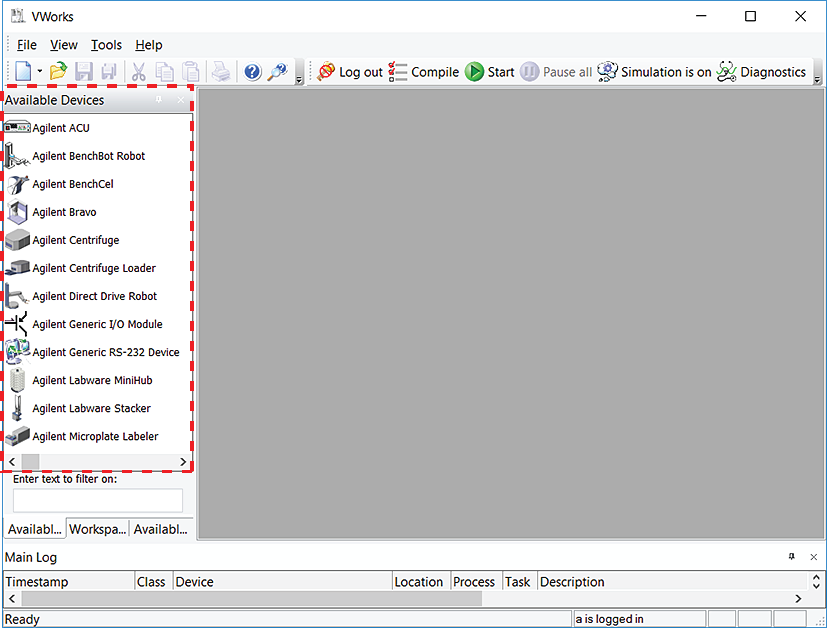Image resolution: width=827 pixels, height=628 pixels.
Task: Click the Agilent BenchBot Robot icon
Action: point(17,156)
